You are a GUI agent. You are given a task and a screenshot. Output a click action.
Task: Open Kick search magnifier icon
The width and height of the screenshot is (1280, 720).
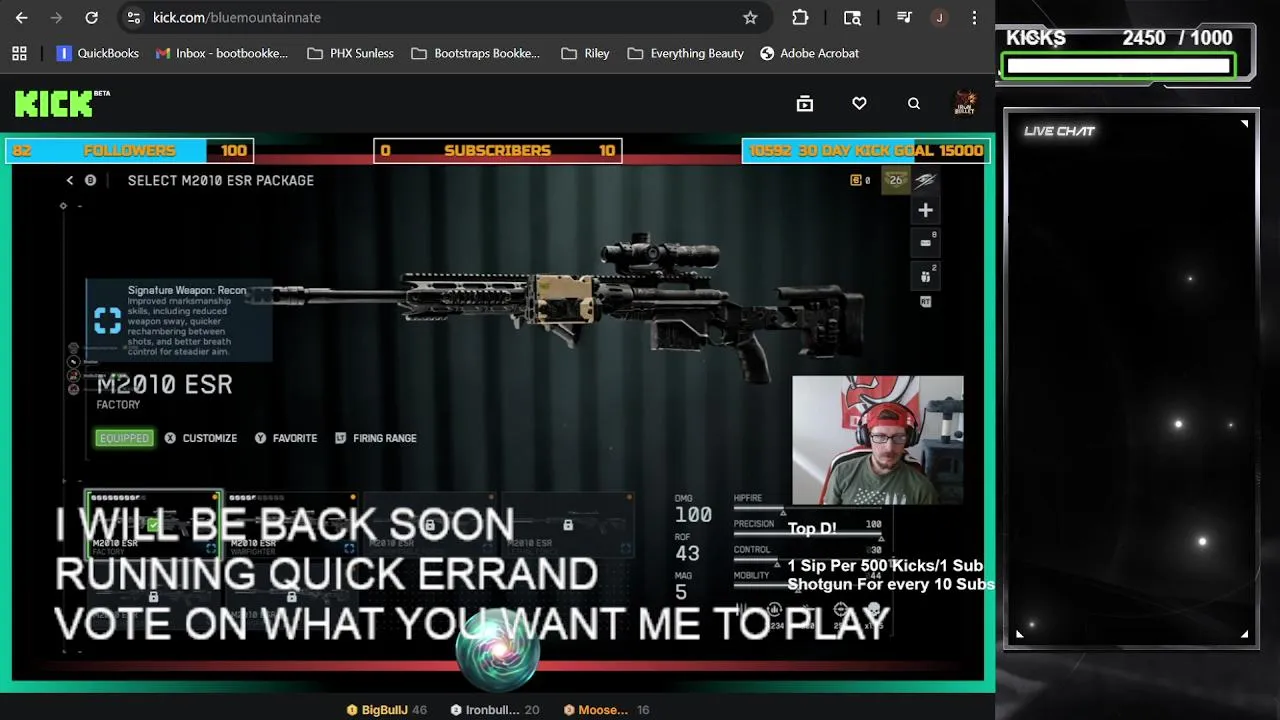coord(913,103)
